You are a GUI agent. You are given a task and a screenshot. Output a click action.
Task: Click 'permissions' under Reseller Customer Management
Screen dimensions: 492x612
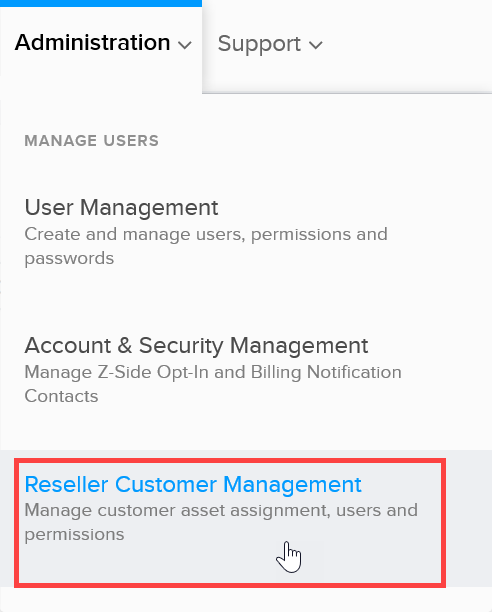74,535
